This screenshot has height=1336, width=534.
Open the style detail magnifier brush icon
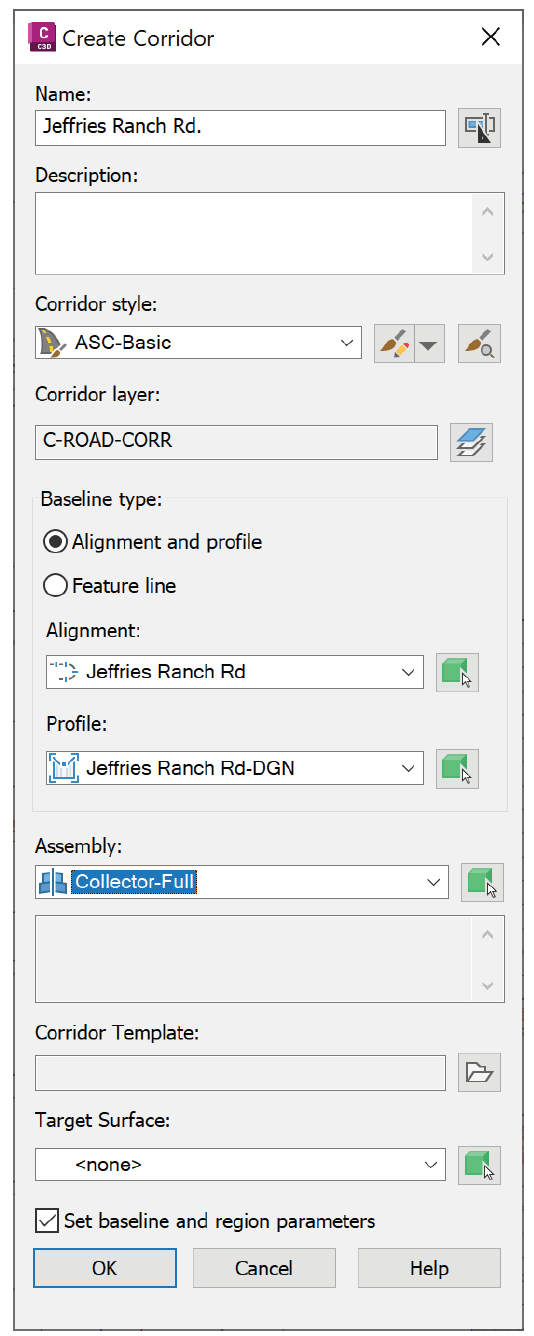point(479,343)
